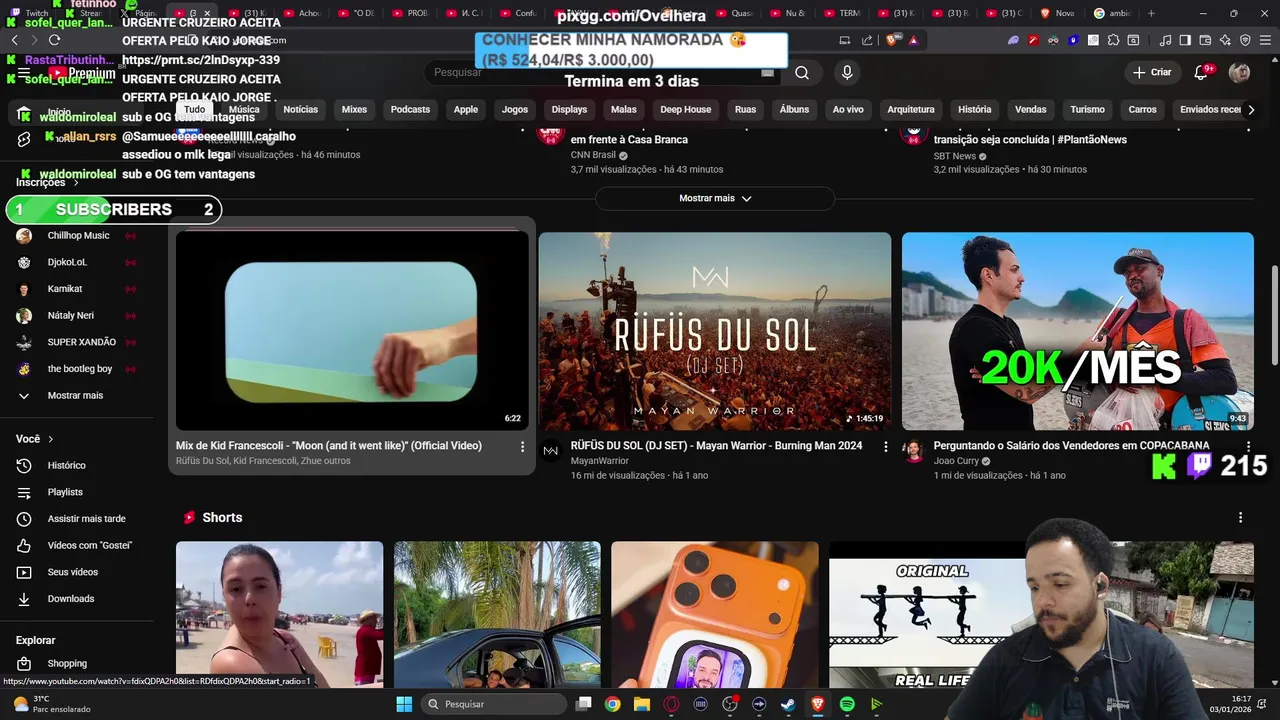Reload the page with browser refresh icon
The width and height of the screenshot is (1280, 720).
pyautogui.click(x=54, y=40)
